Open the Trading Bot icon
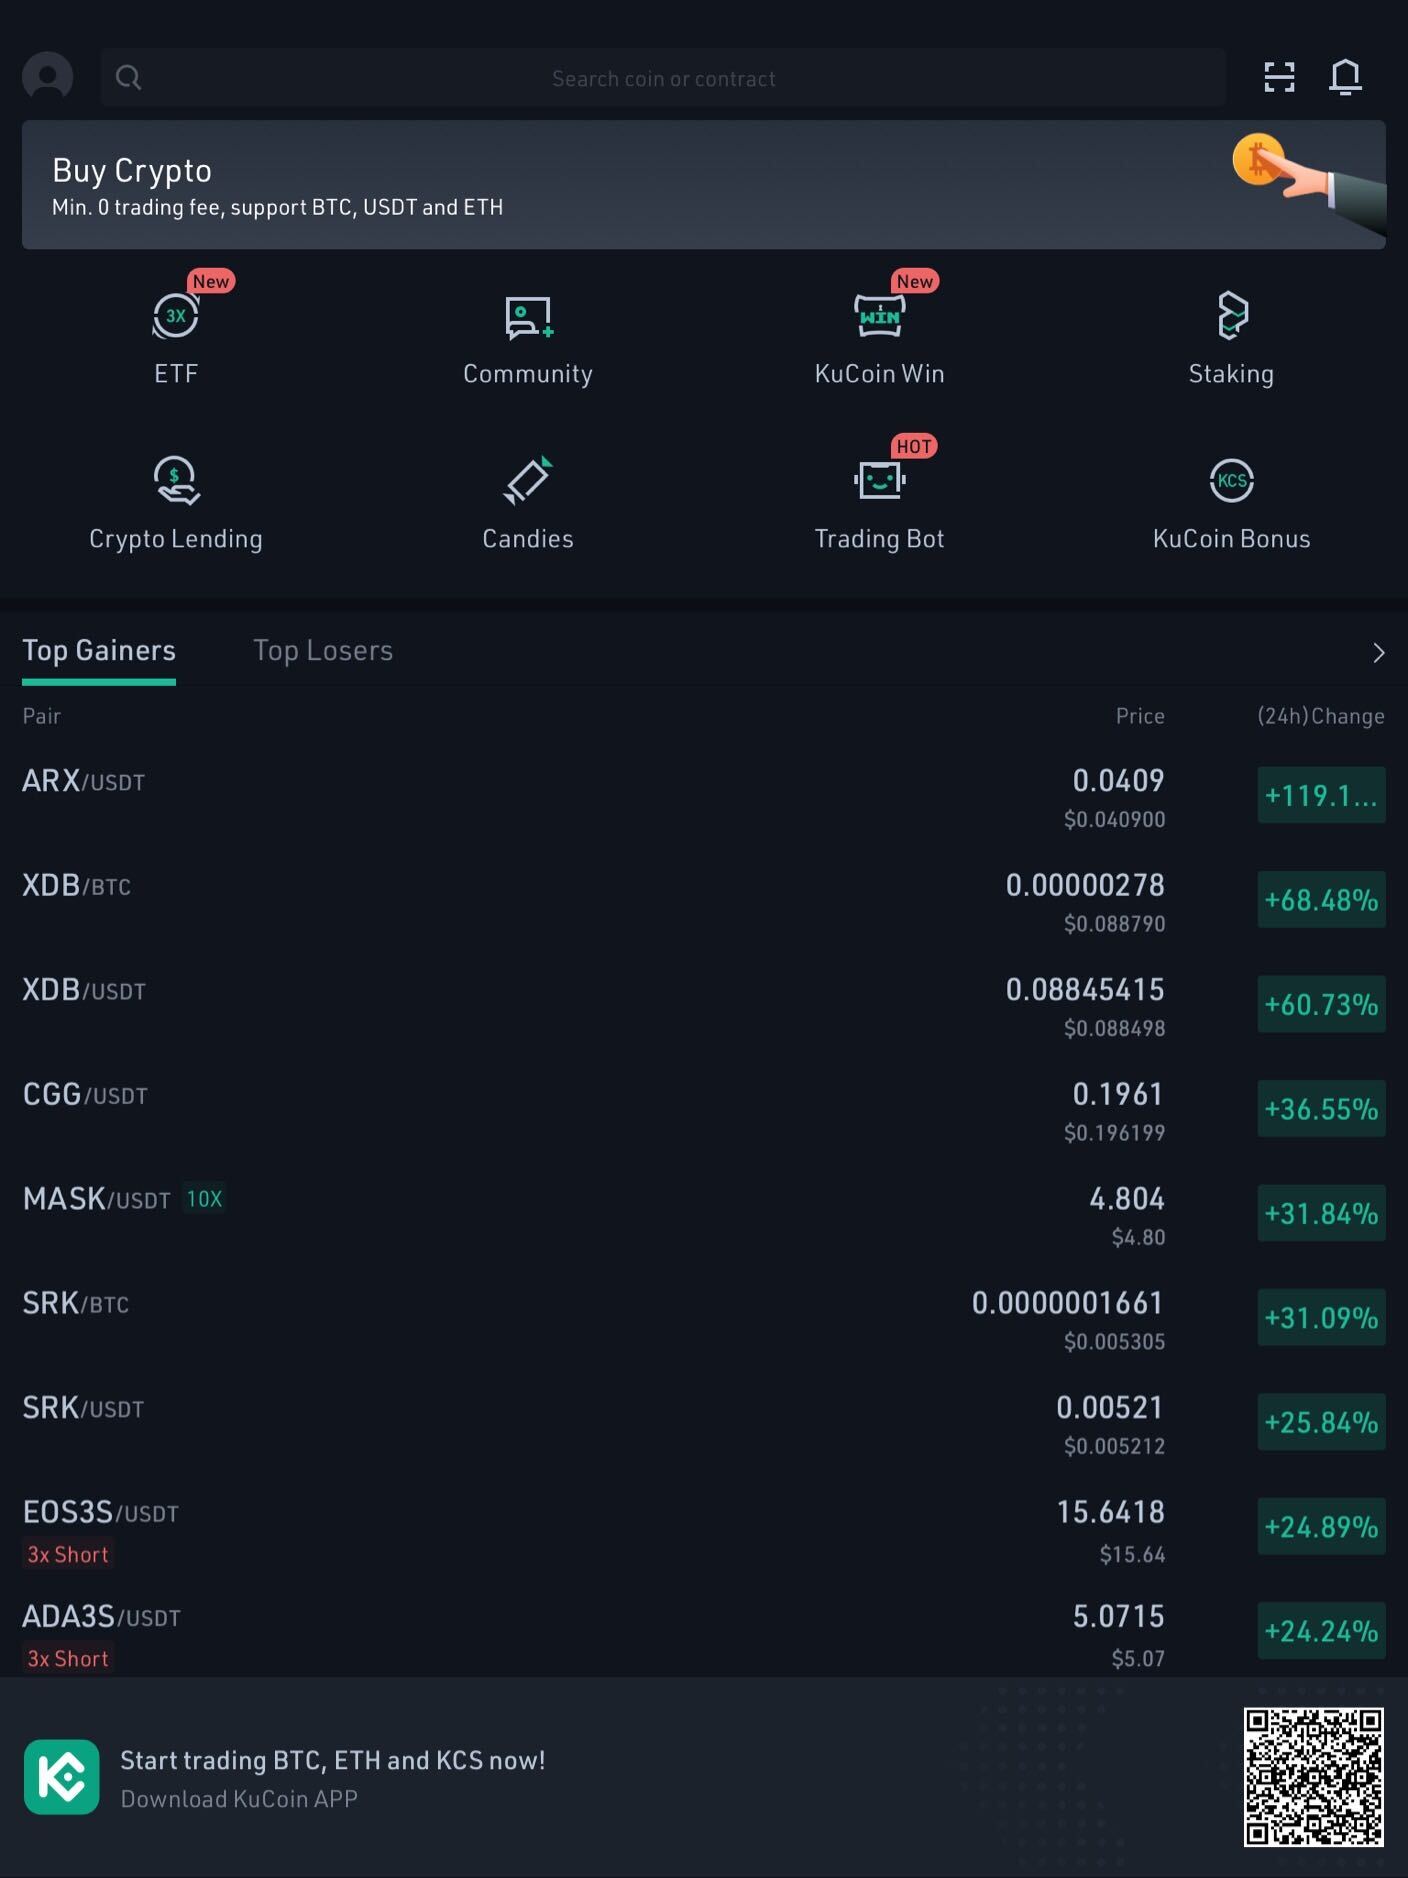 click(x=880, y=480)
